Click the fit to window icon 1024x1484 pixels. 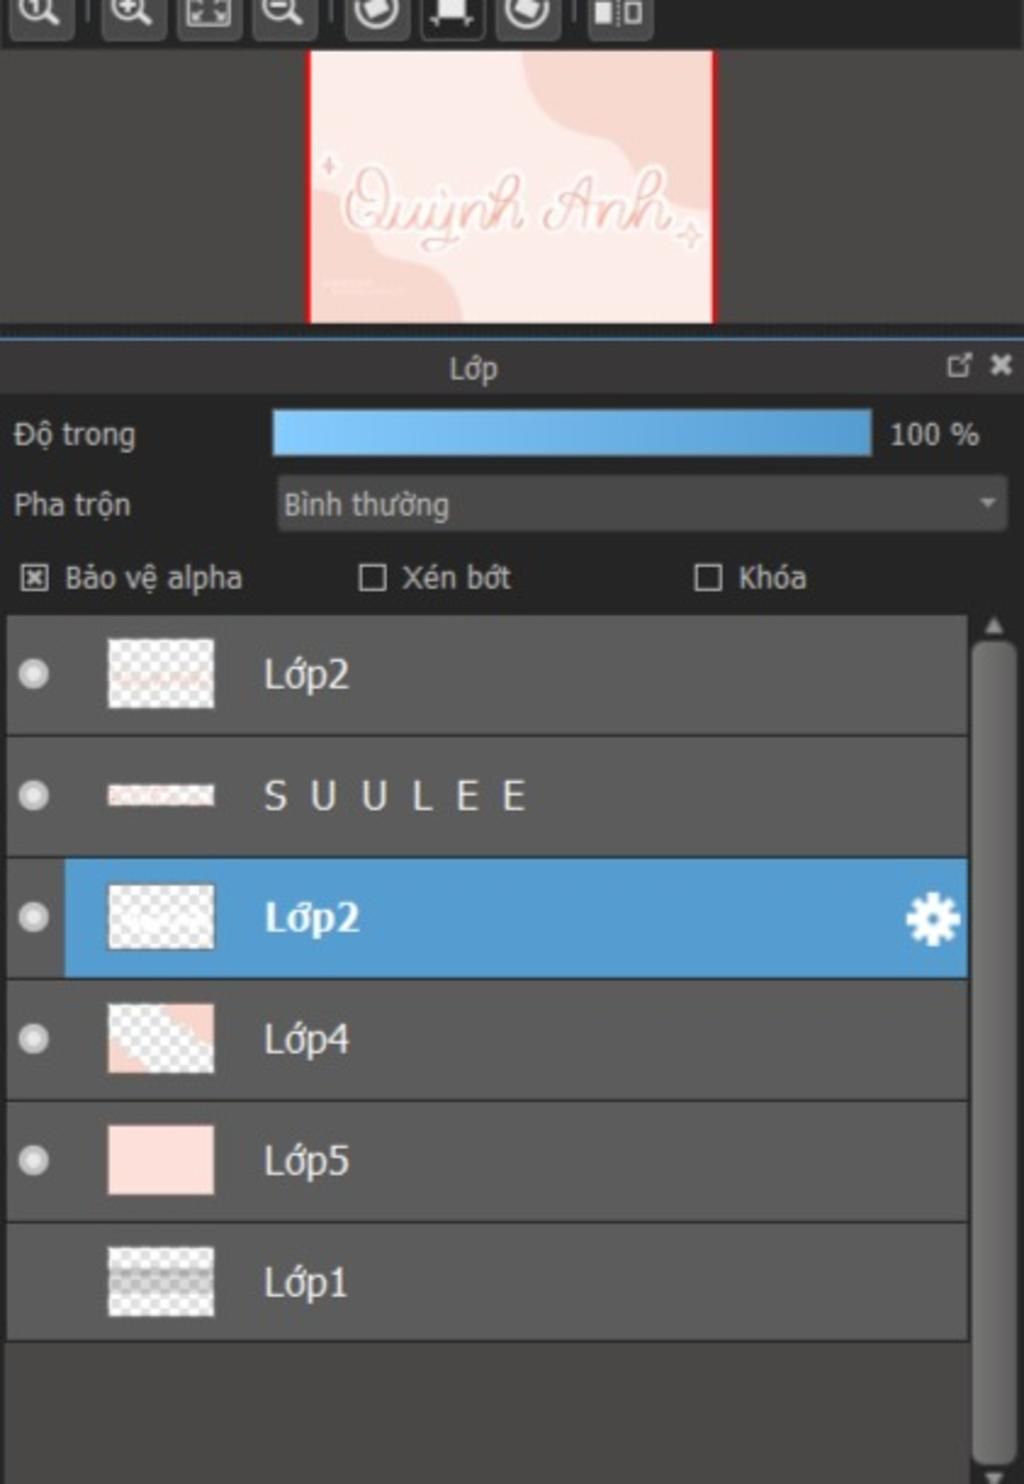pyautogui.click(x=209, y=13)
